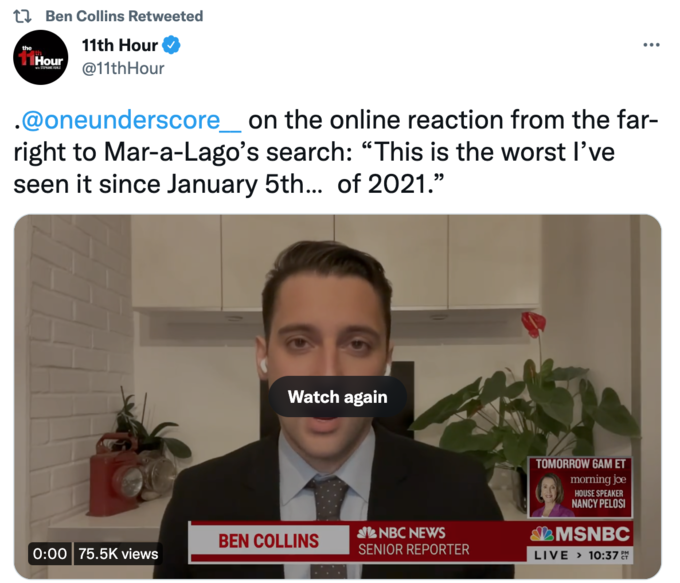The height and width of the screenshot is (583, 680).
Task: Open Ben Collins Retweeted link
Action: (x=124, y=16)
